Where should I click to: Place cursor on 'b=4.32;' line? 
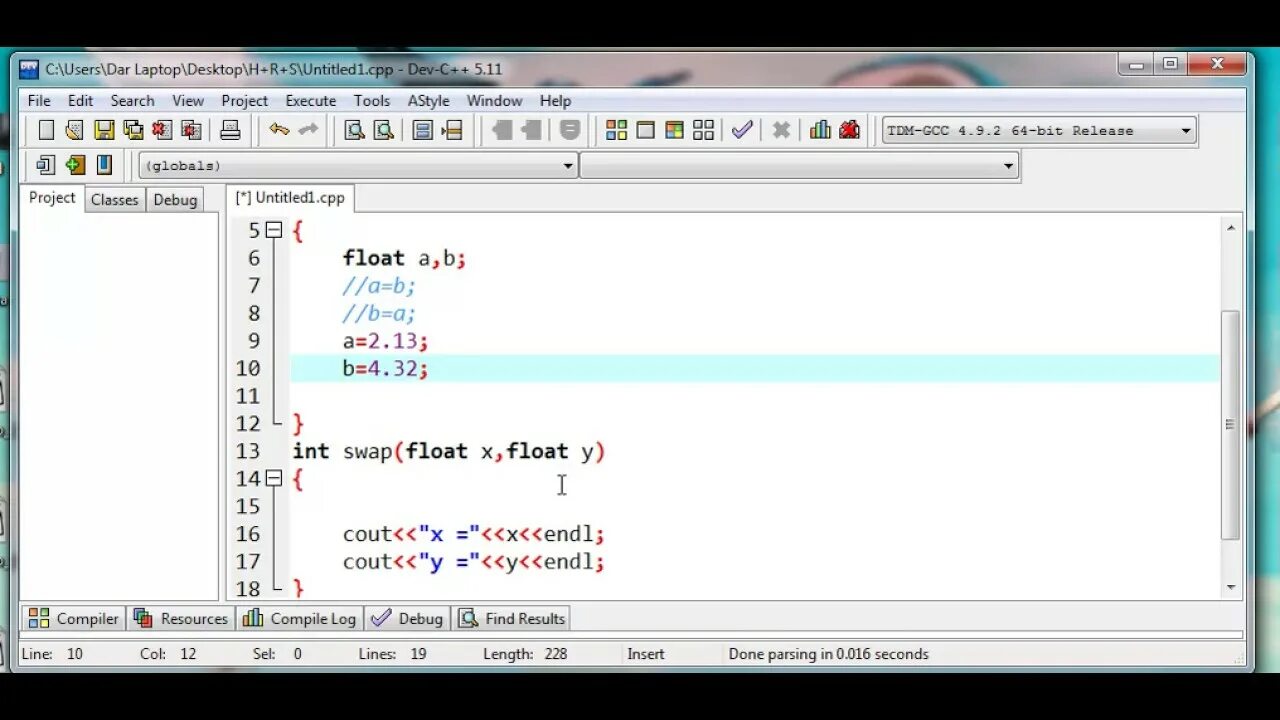385,369
